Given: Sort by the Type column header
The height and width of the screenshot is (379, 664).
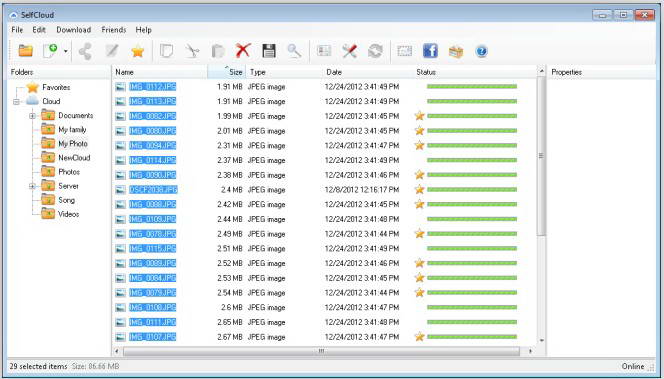Looking at the screenshot, I should 284,72.
